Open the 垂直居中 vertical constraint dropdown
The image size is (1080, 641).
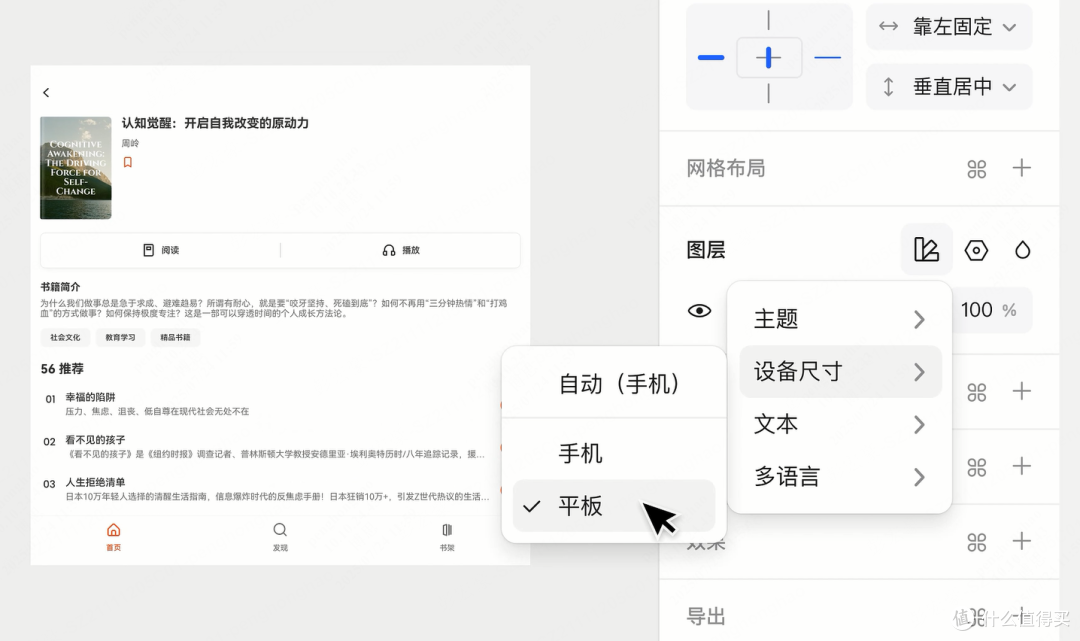click(948, 87)
